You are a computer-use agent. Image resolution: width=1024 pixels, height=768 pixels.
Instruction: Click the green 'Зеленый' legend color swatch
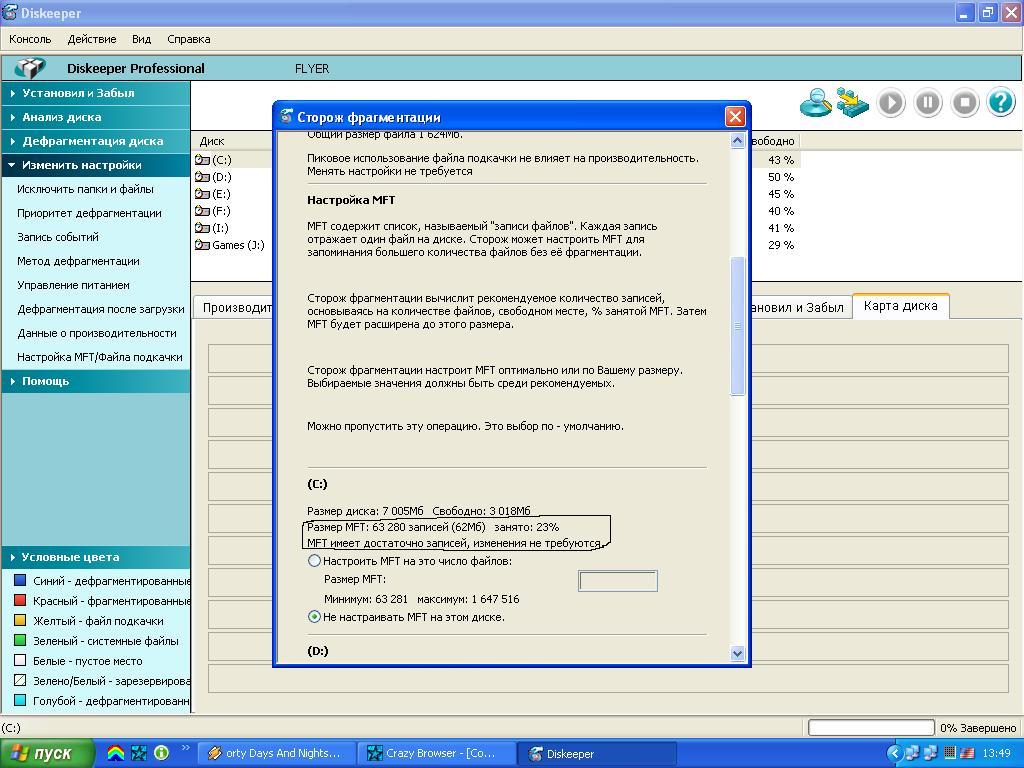pyautogui.click(x=20, y=641)
